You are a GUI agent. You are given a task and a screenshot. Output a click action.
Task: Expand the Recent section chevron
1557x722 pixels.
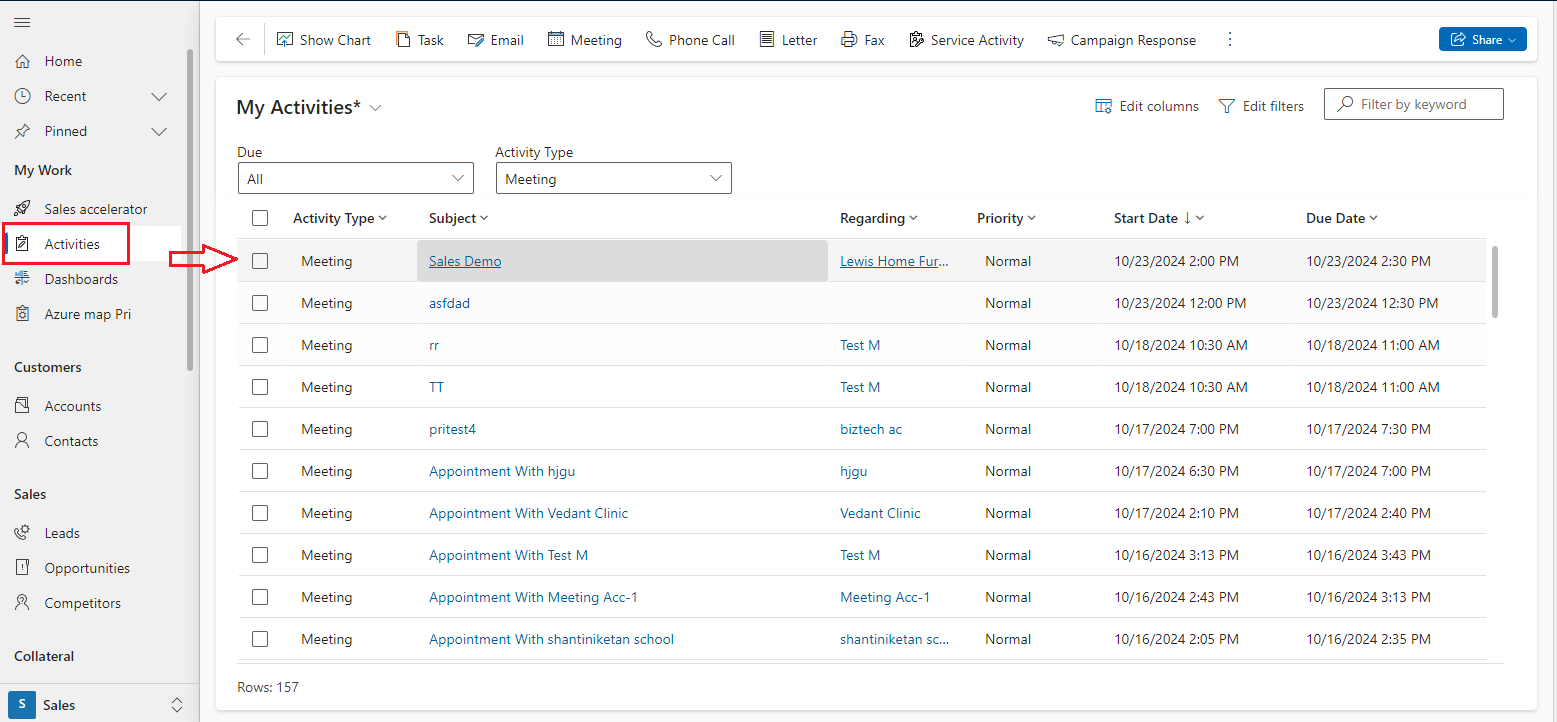point(158,96)
